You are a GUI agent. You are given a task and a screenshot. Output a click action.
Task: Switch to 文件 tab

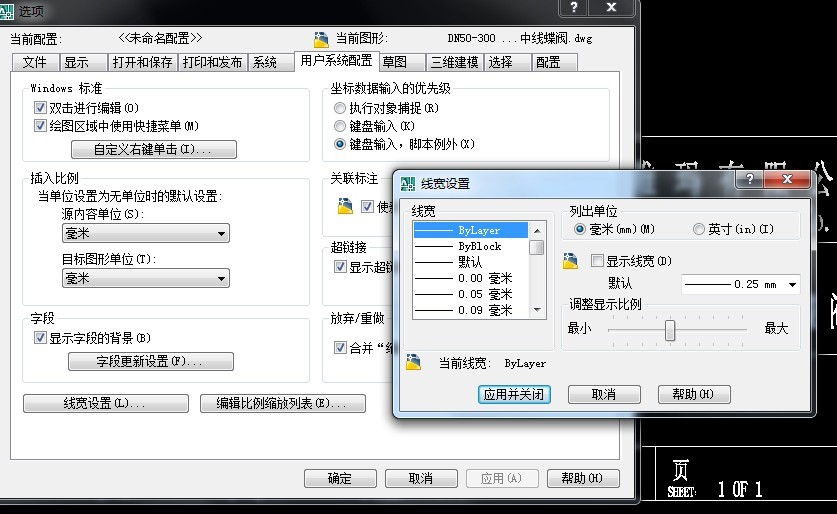click(35, 62)
